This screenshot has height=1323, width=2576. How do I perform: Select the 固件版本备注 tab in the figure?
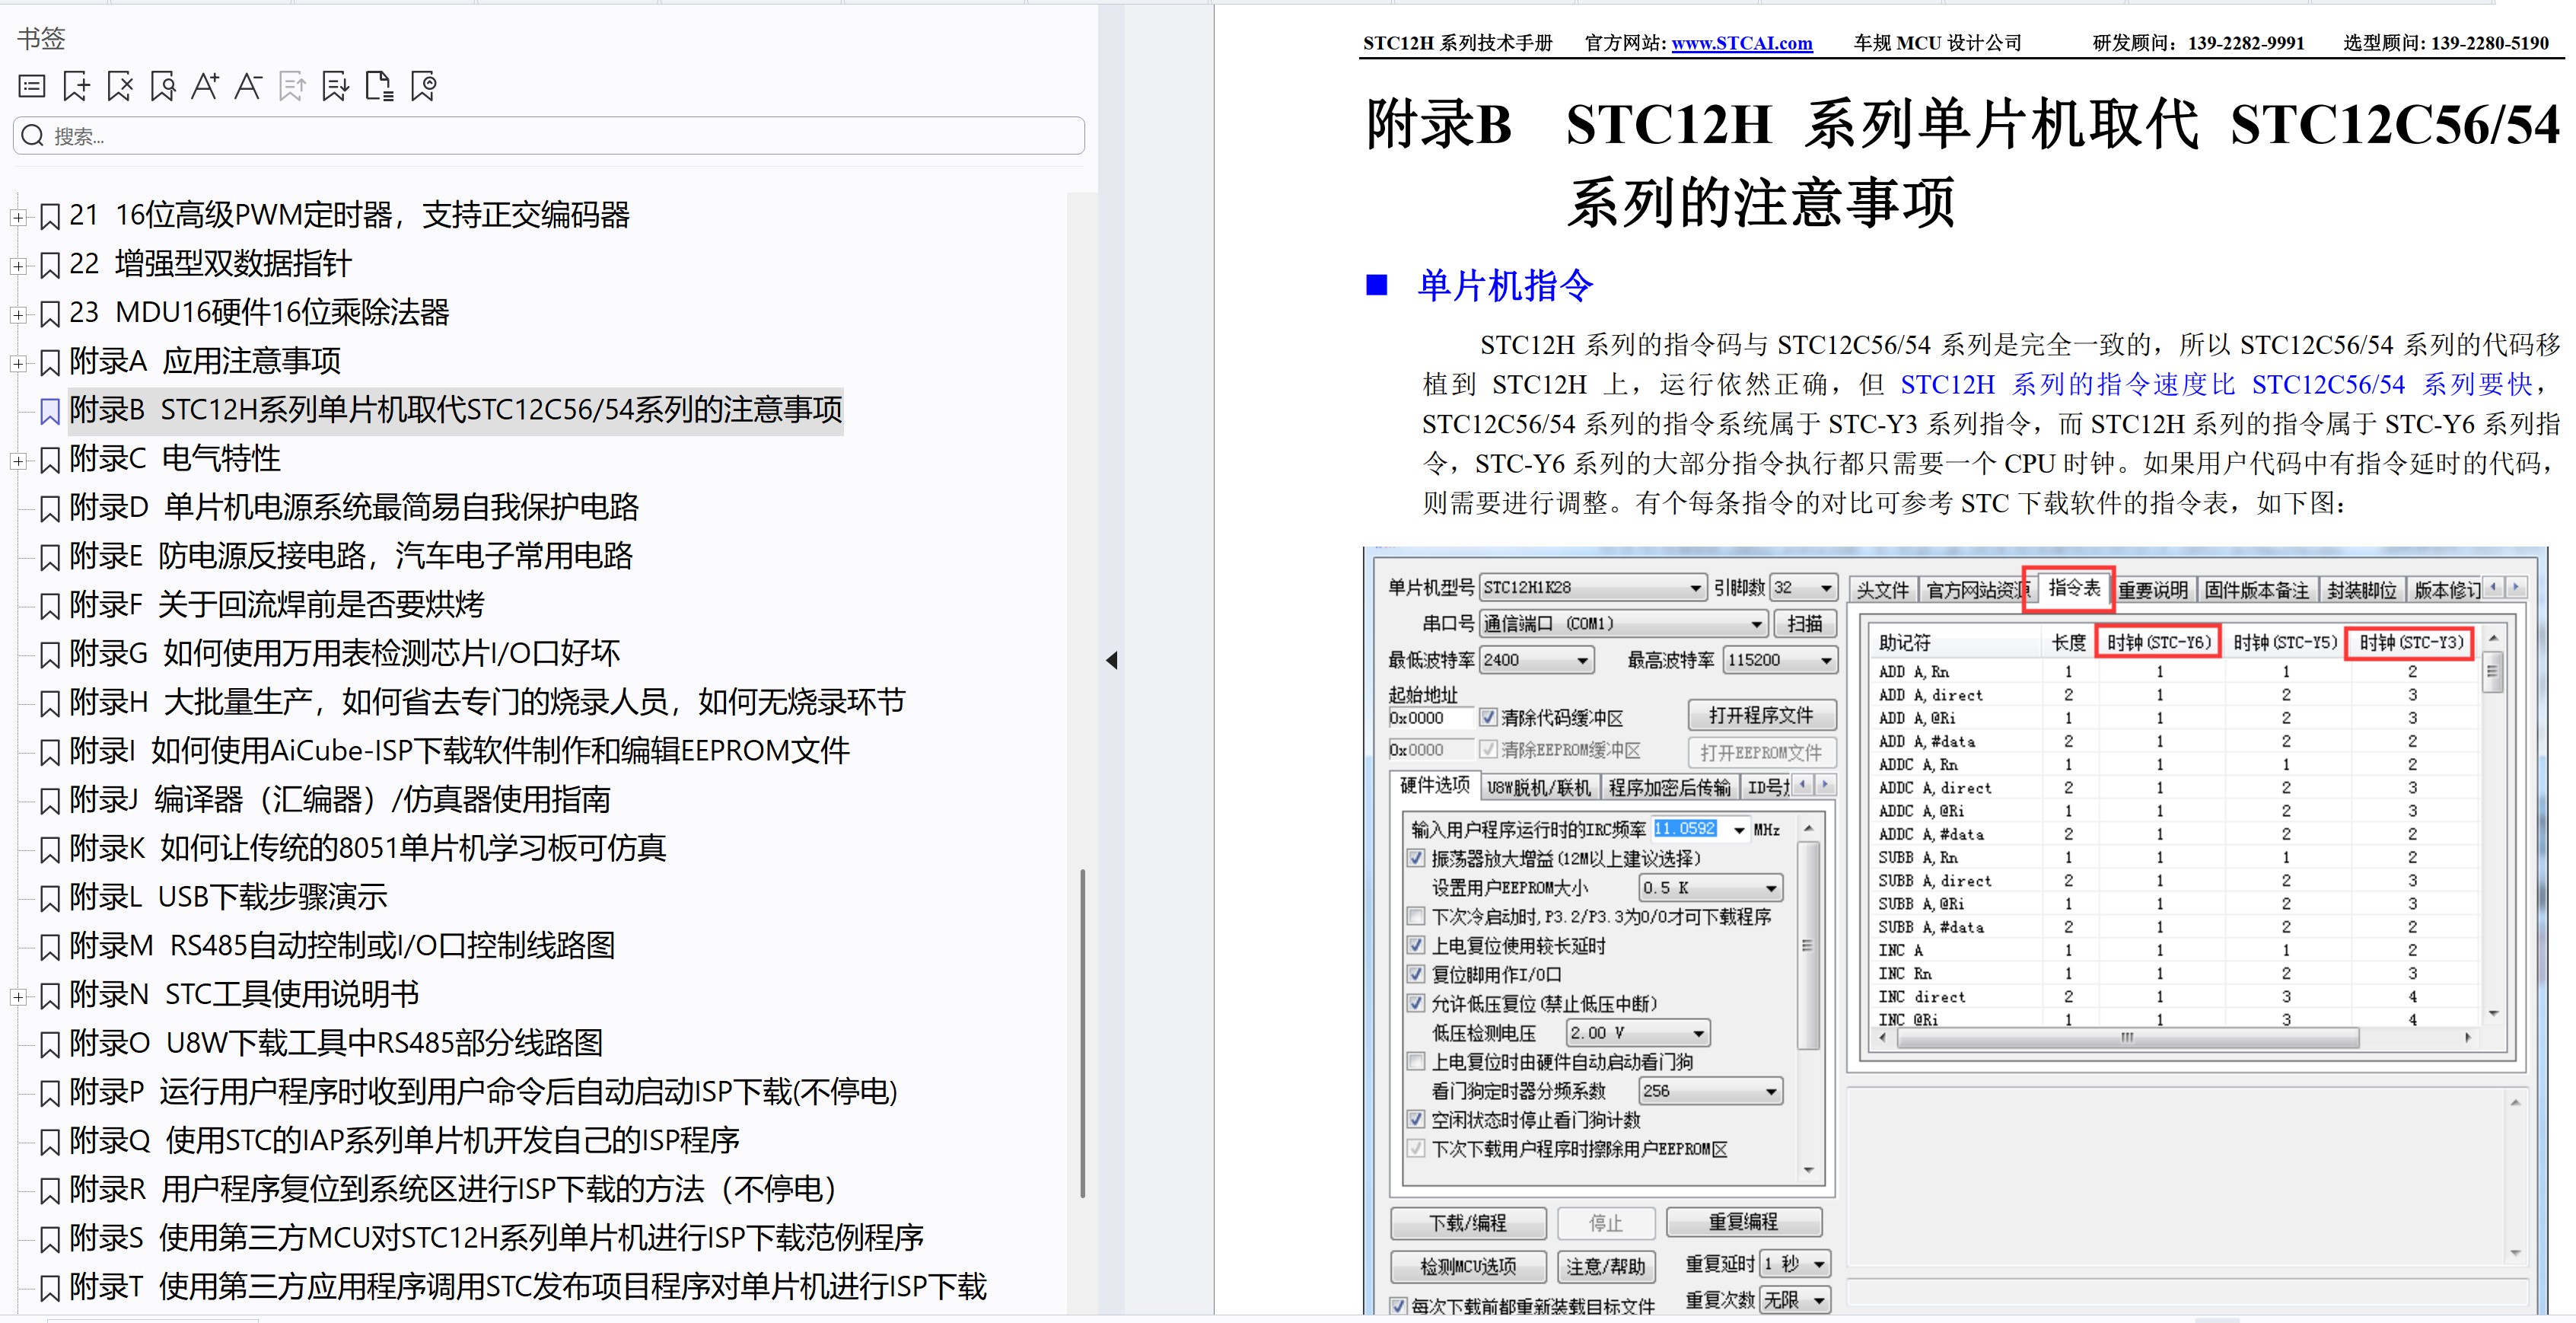click(2257, 590)
